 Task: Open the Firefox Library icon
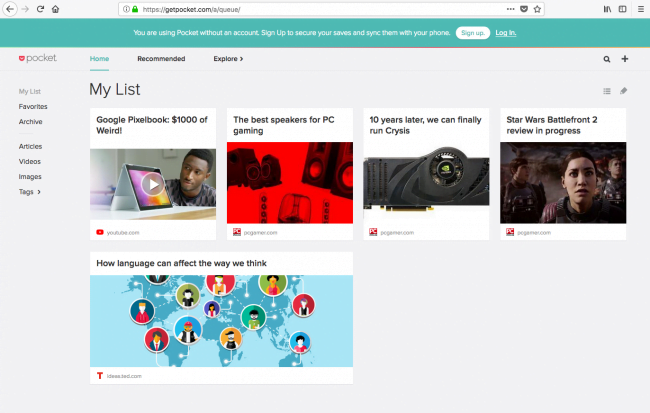607,9
